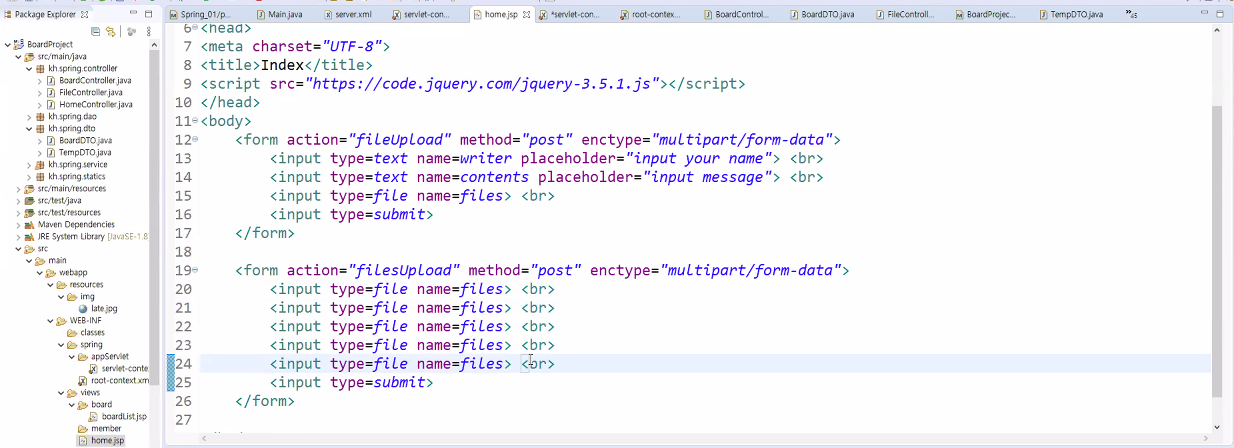Collapse the src/main/java source folder
Image resolution: width=1234 pixels, height=448 pixels.
[x=18, y=57]
